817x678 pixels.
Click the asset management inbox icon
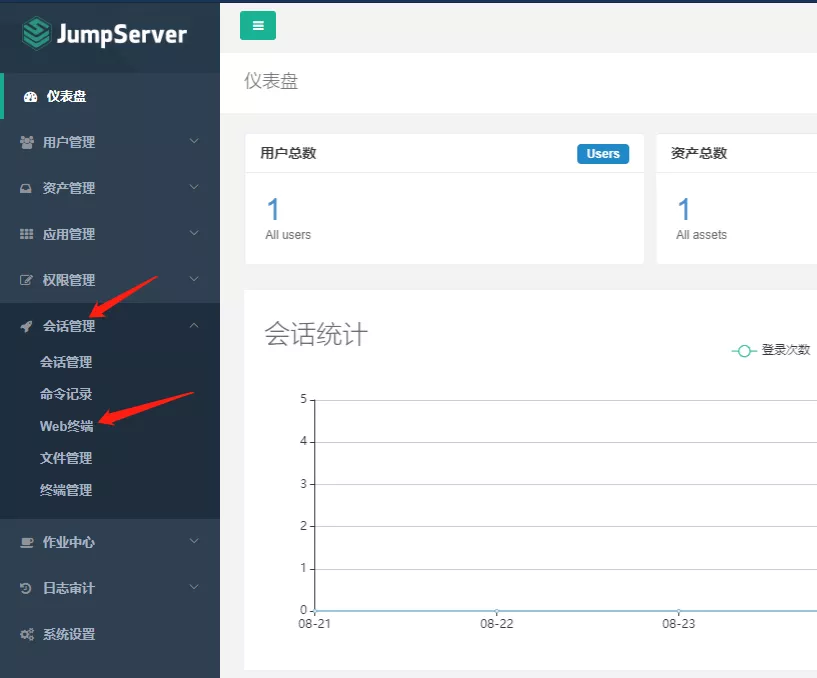click(27, 189)
